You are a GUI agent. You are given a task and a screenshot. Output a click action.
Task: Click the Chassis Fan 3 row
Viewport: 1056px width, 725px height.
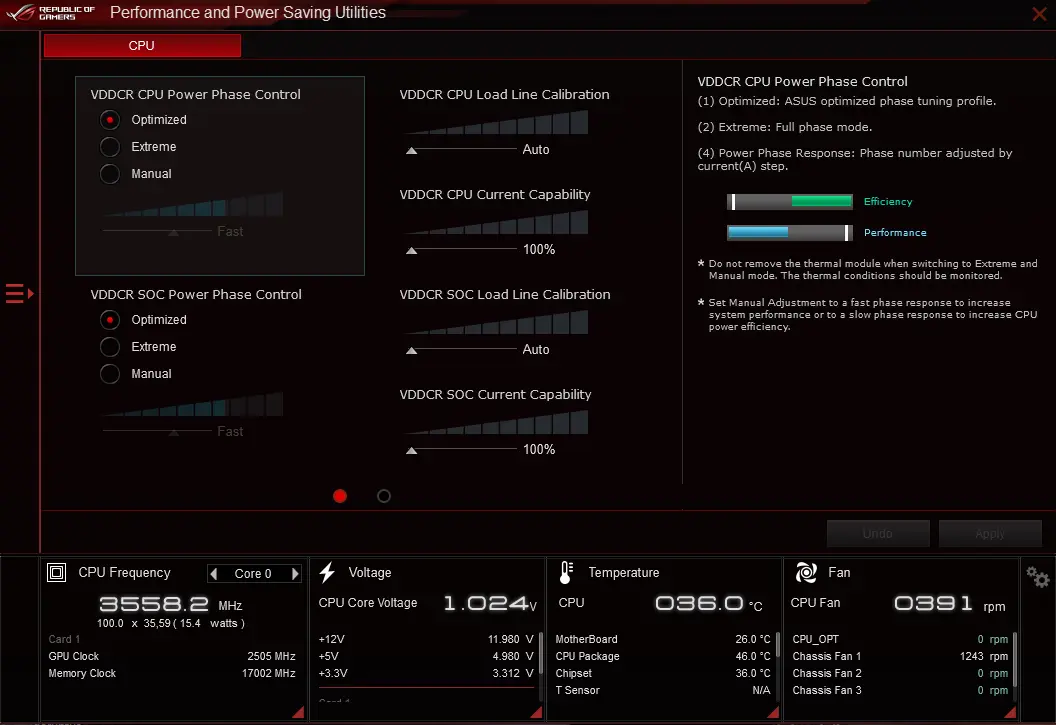click(x=900, y=691)
